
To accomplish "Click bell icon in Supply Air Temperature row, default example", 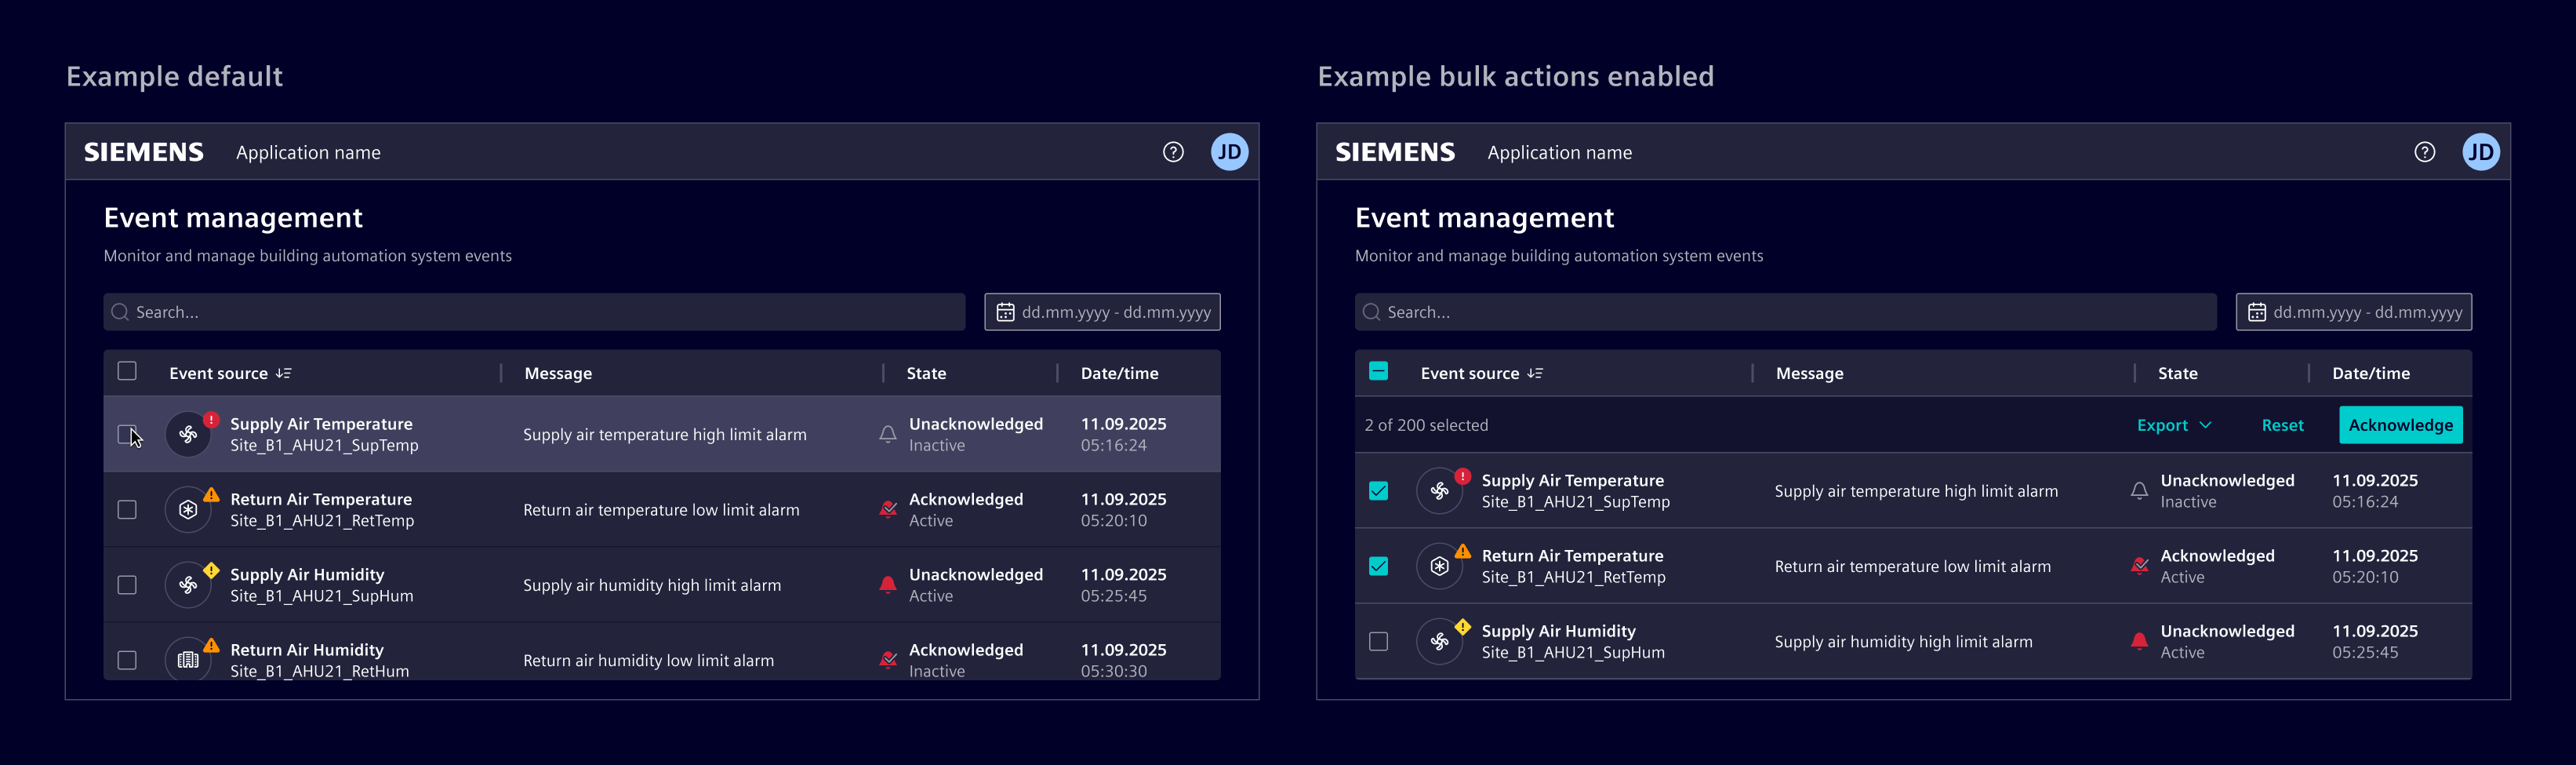I will click(x=887, y=434).
